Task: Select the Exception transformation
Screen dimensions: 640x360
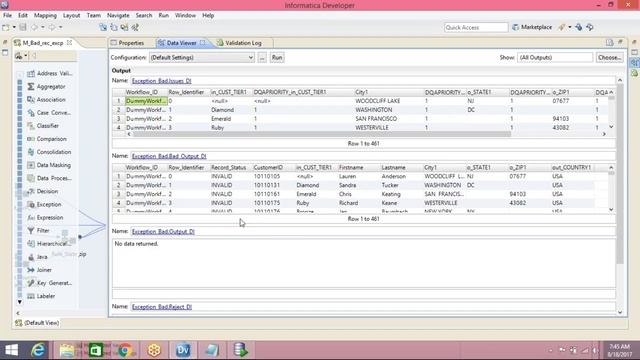Action: point(44,204)
